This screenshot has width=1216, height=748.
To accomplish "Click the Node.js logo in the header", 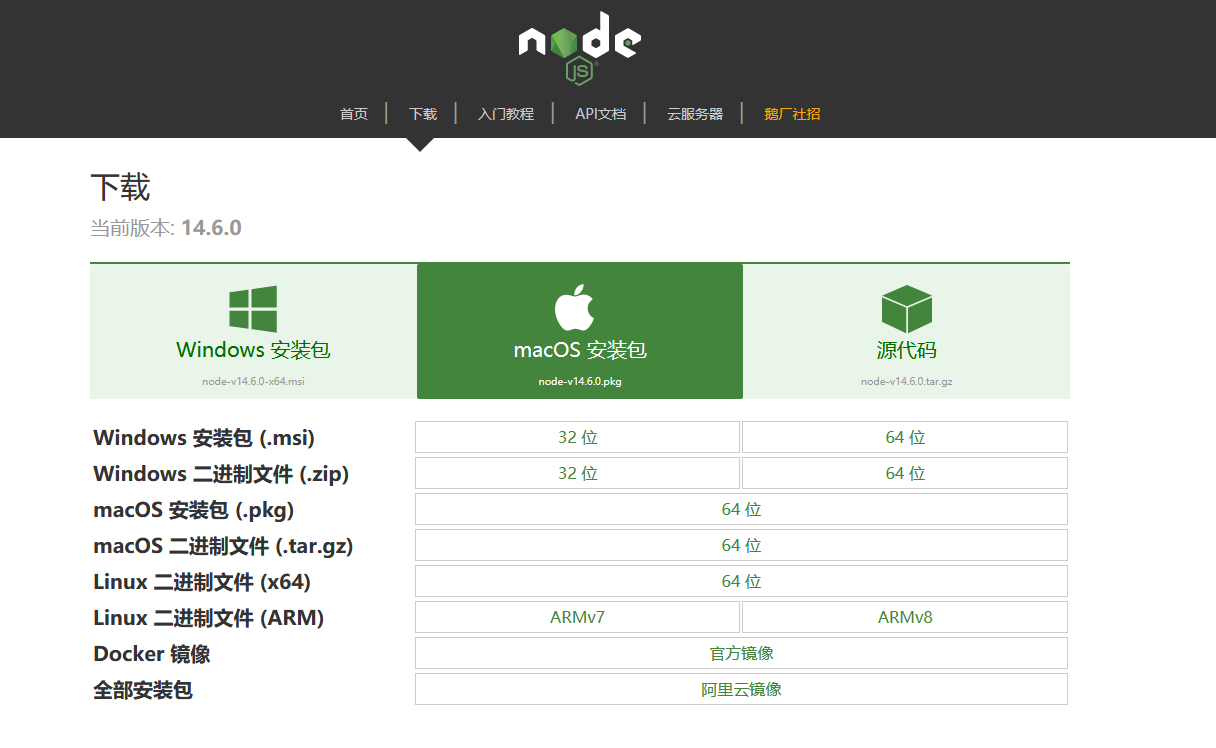I will (580, 47).
